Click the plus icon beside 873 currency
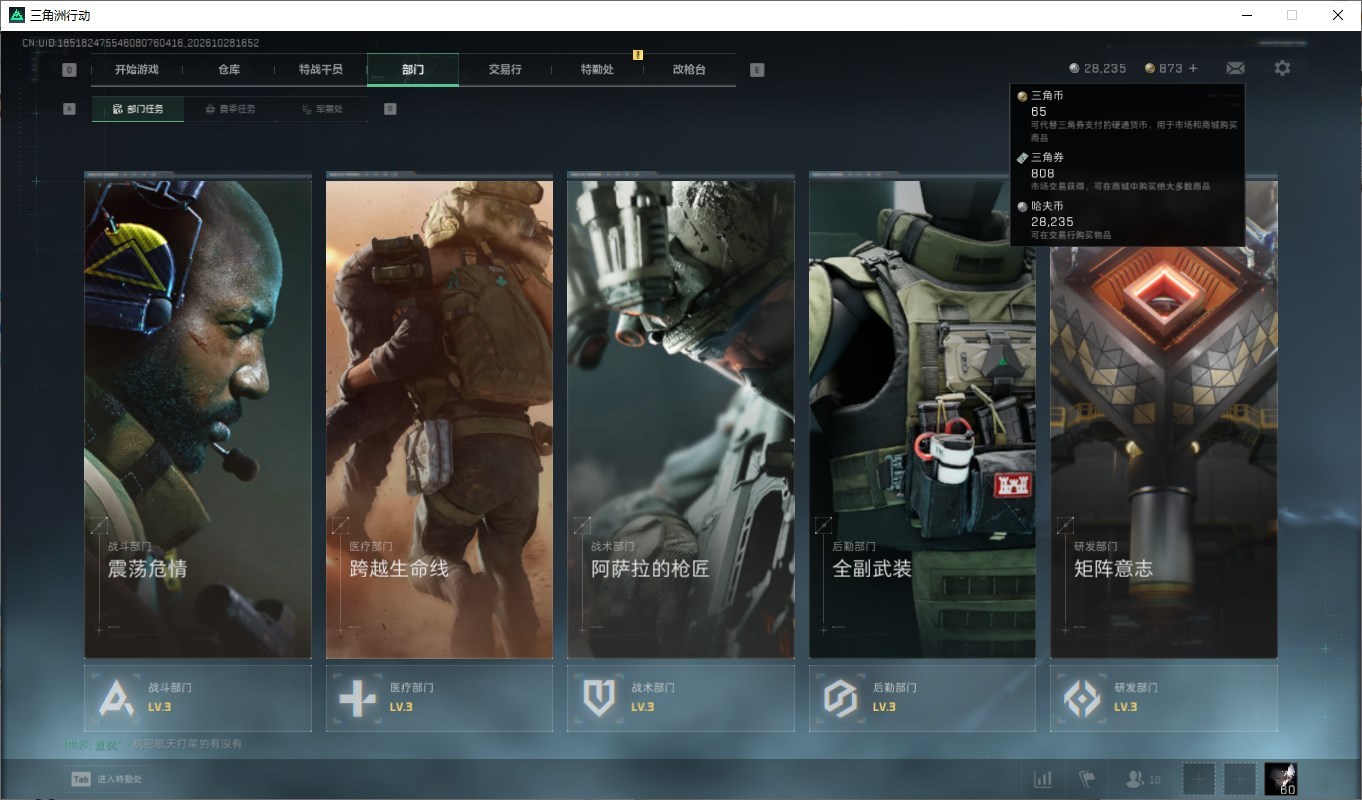Image resolution: width=1362 pixels, height=800 pixels. 1193,68
